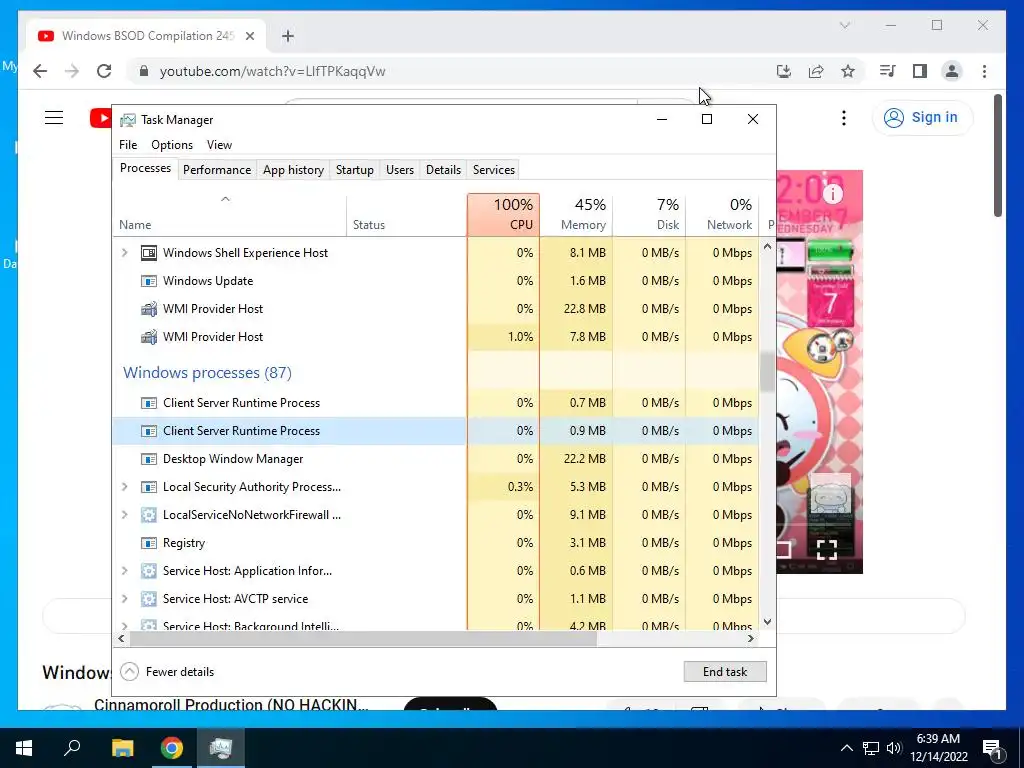Click the Task Manager title bar icon

click(128, 120)
